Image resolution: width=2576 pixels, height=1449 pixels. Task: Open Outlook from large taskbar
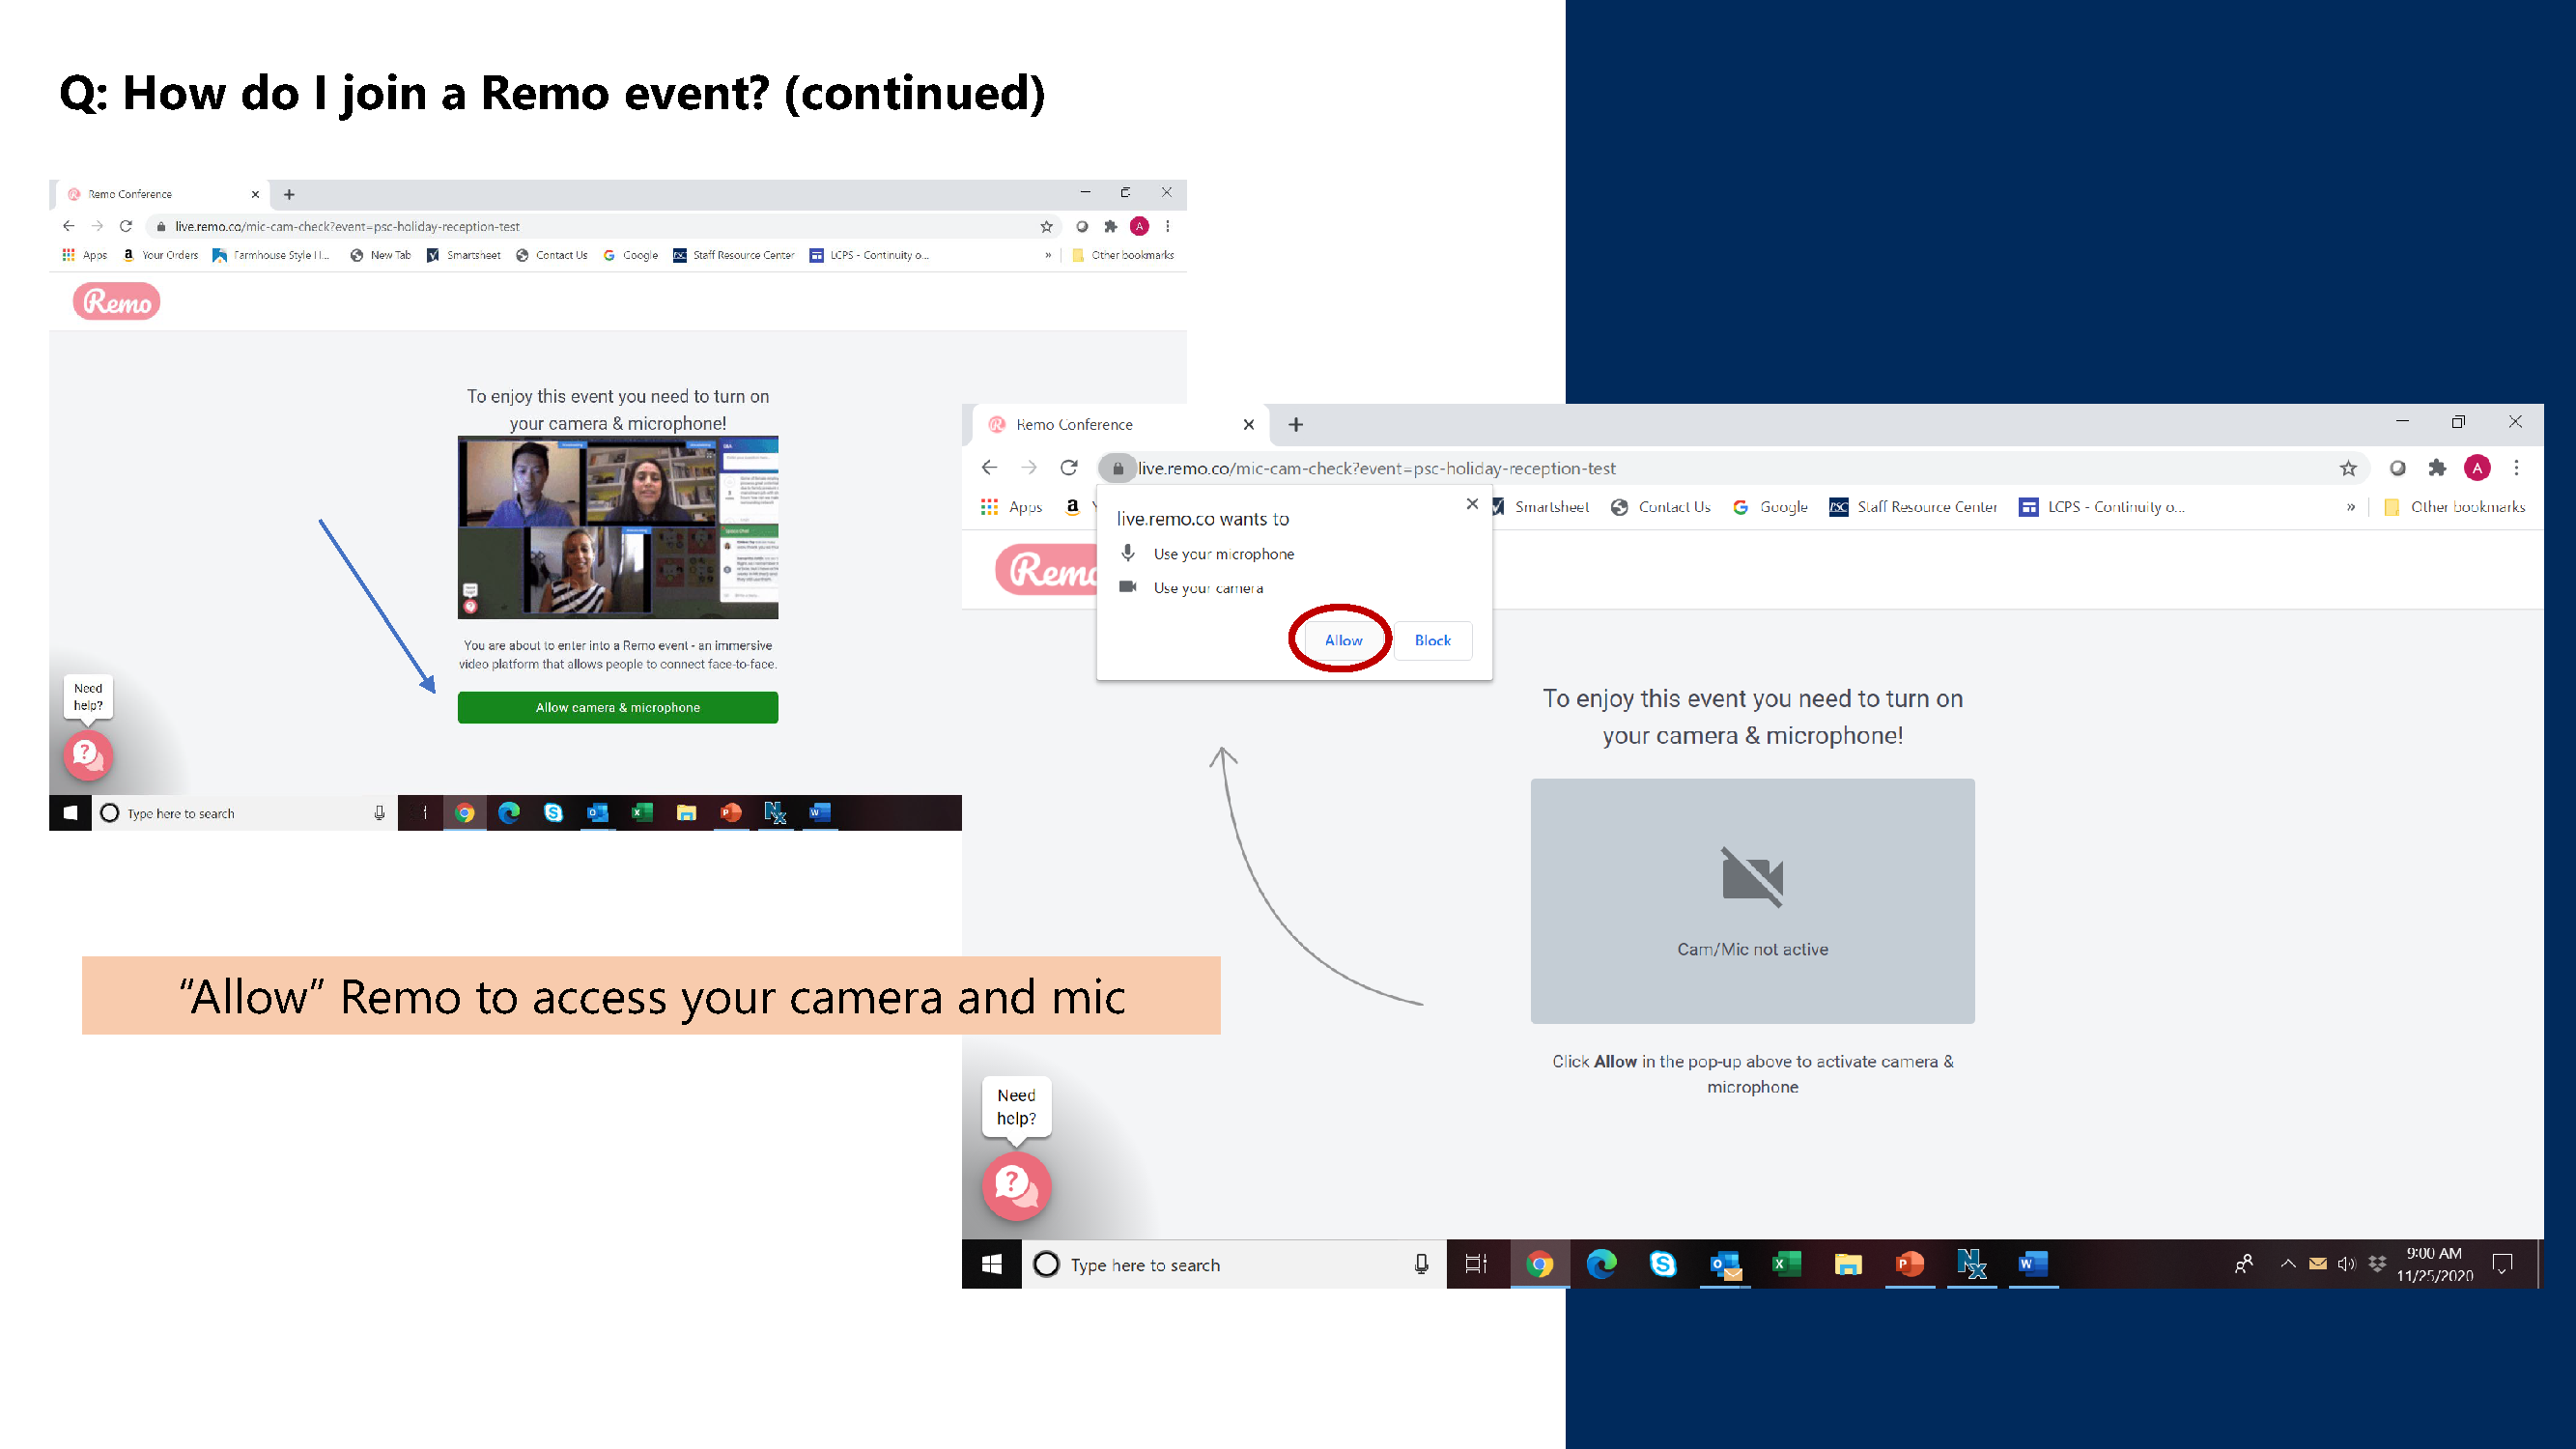click(x=1725, y=1265)
